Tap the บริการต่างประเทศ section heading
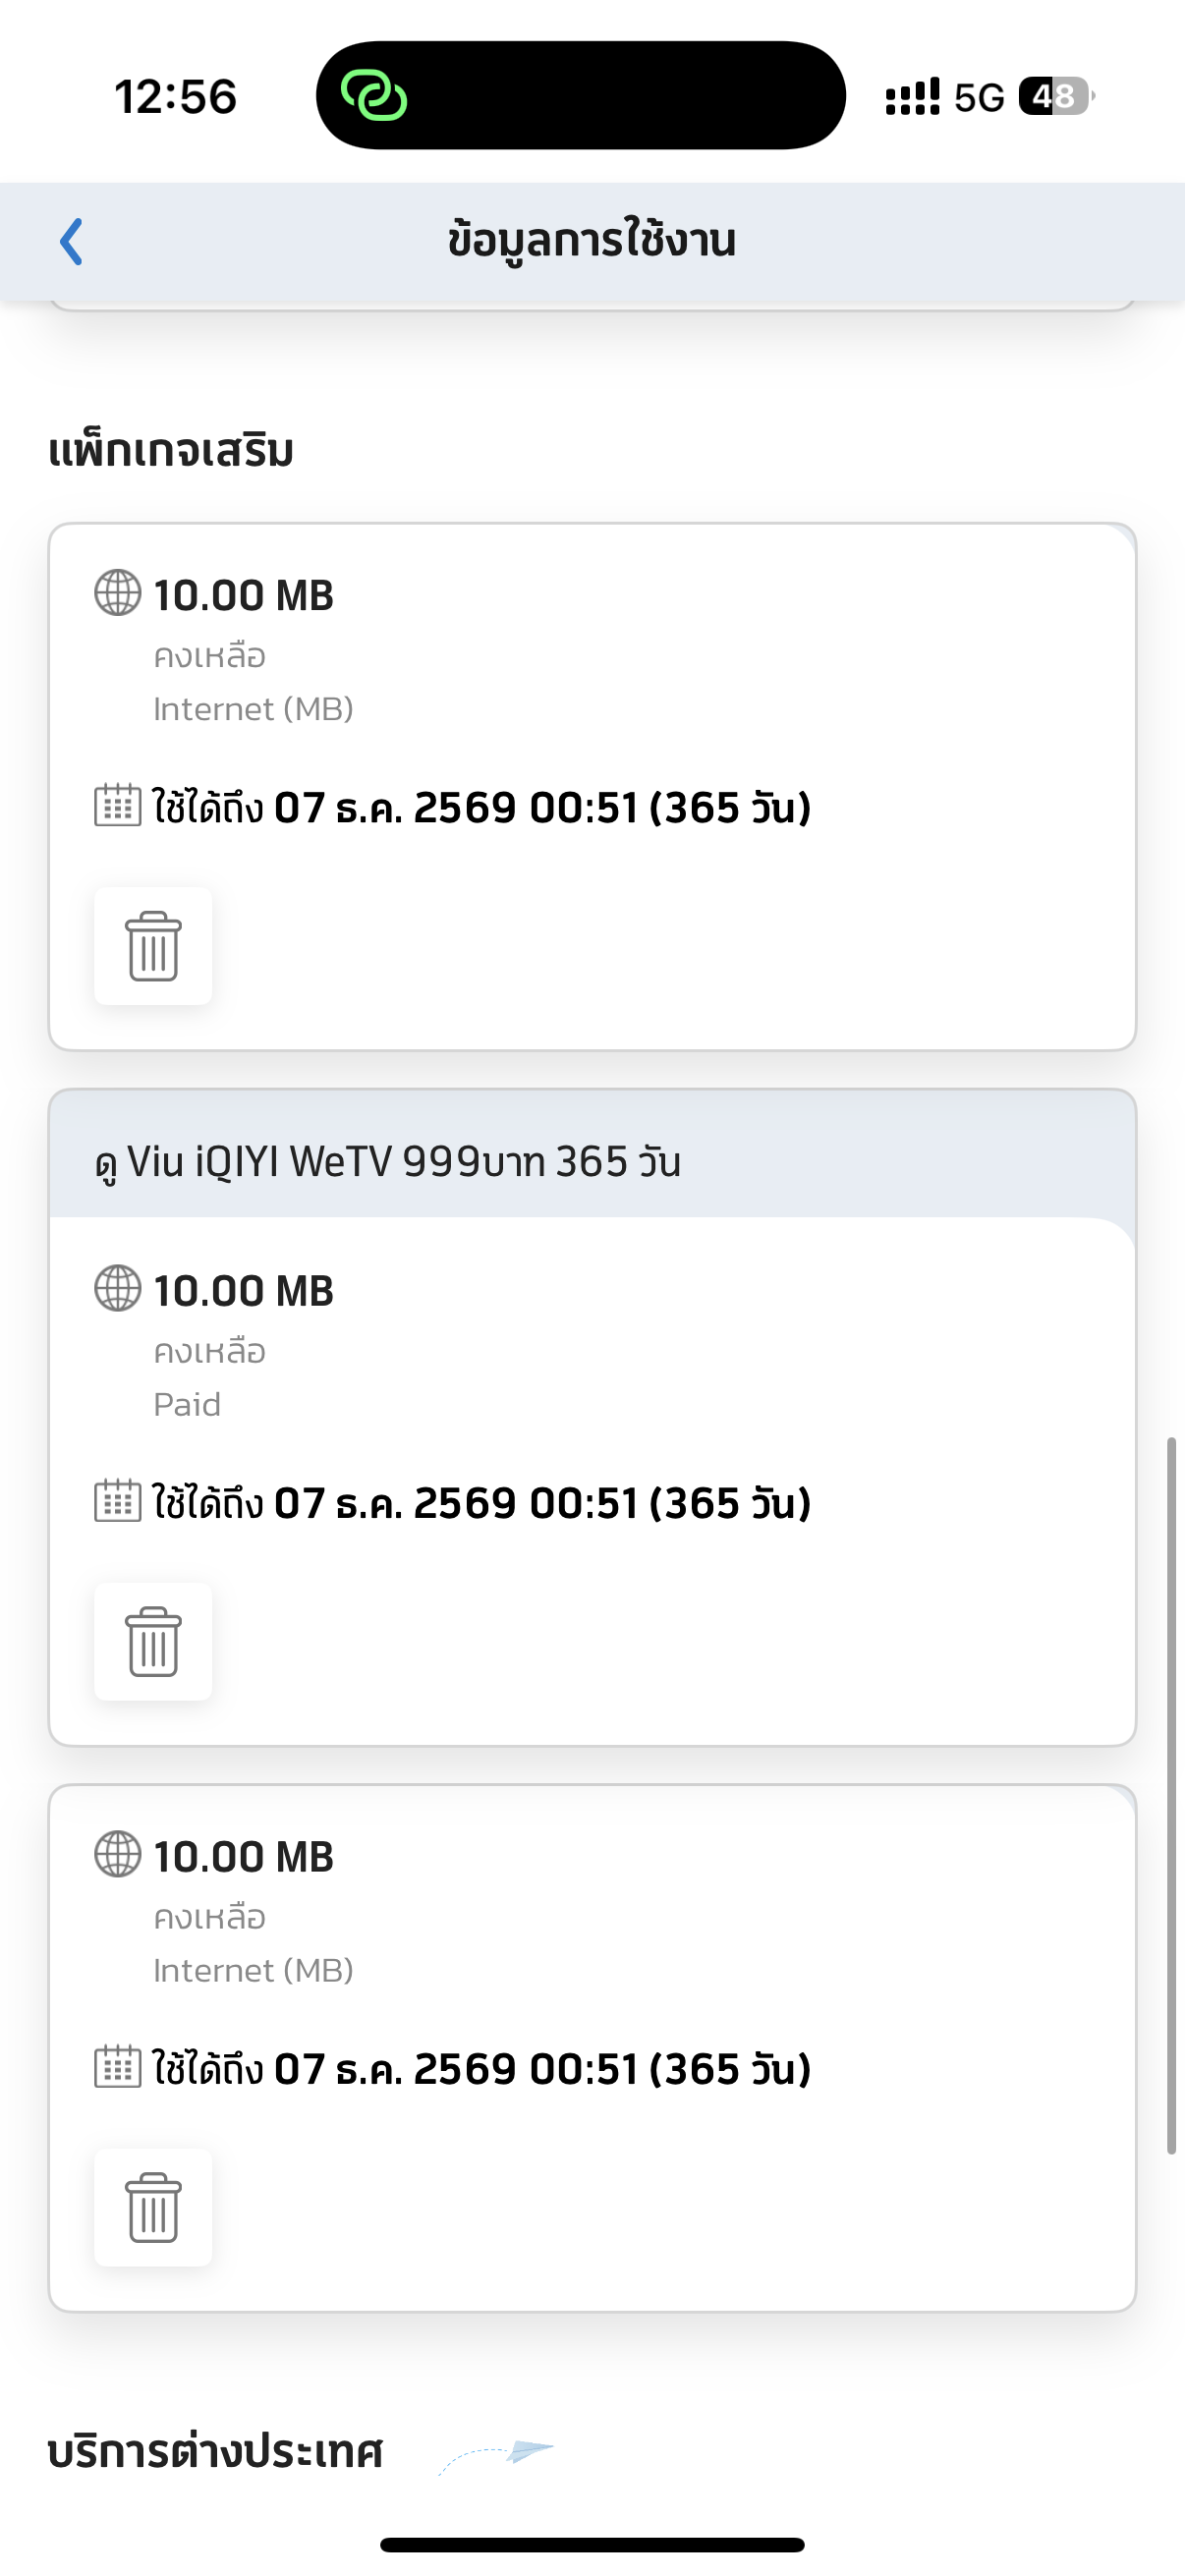Viewport: 1185px width, 2576px height. [216, 2453]
